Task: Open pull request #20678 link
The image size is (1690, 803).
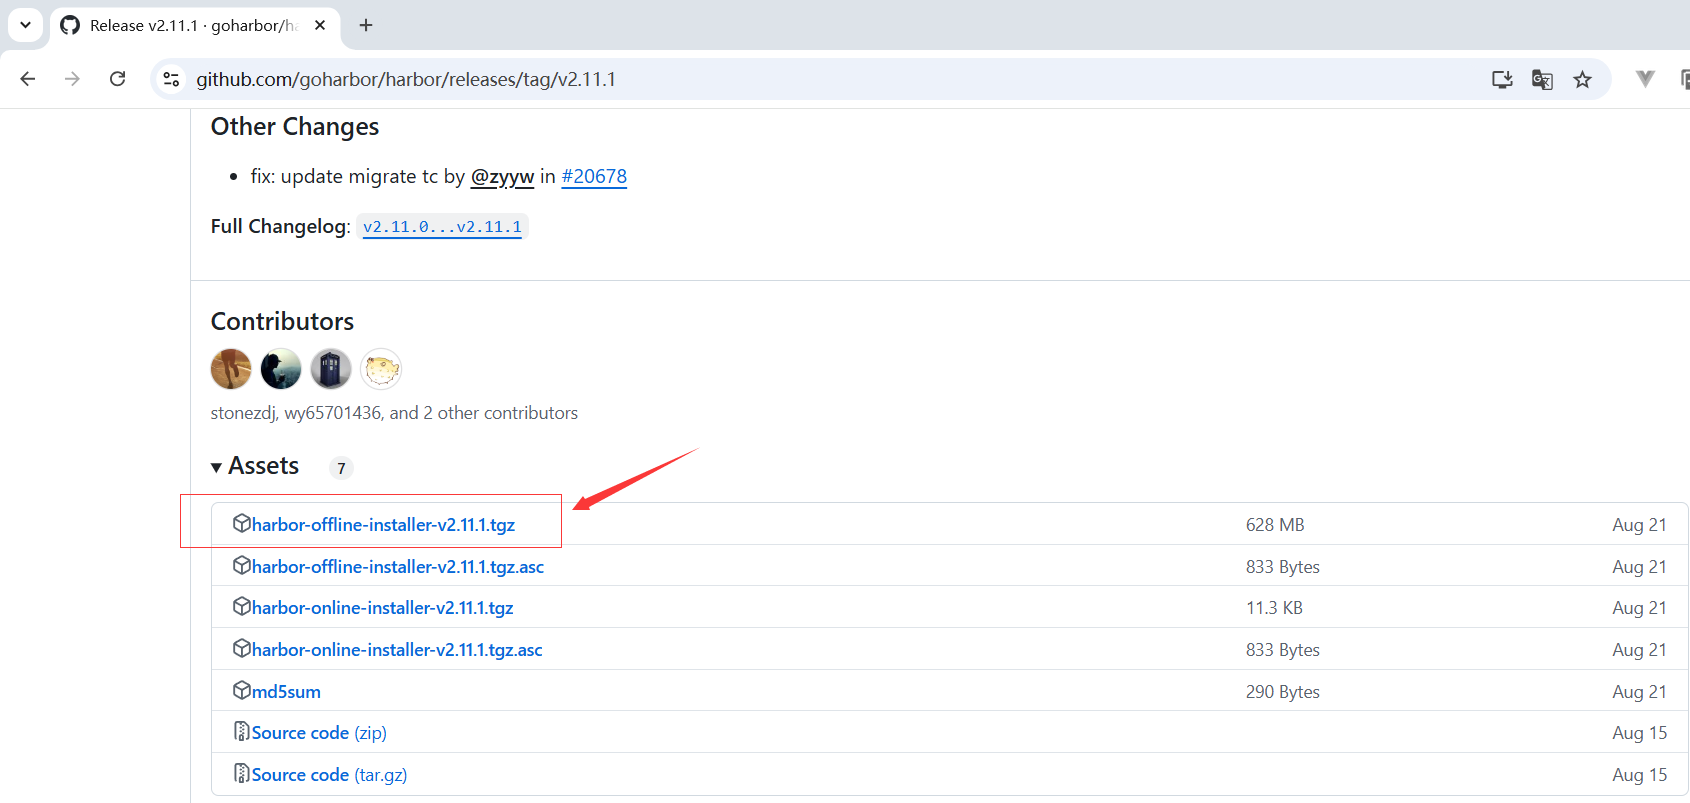Action: pyautogui.click(x=594, y=177)
